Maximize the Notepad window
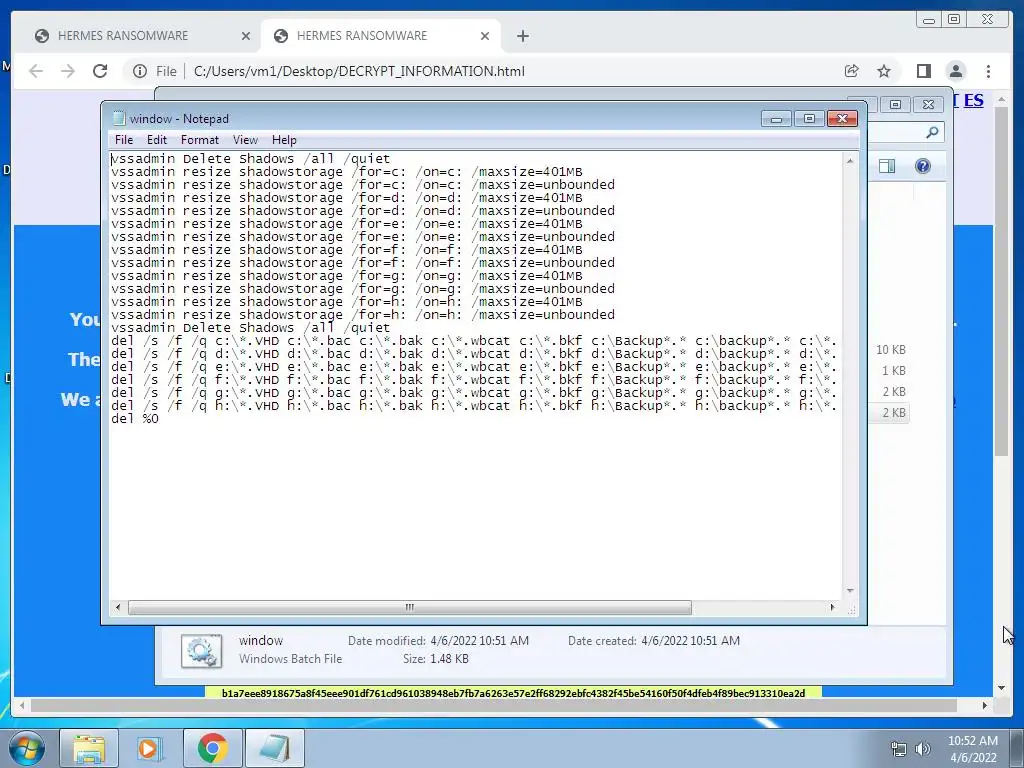 [809, 119]
